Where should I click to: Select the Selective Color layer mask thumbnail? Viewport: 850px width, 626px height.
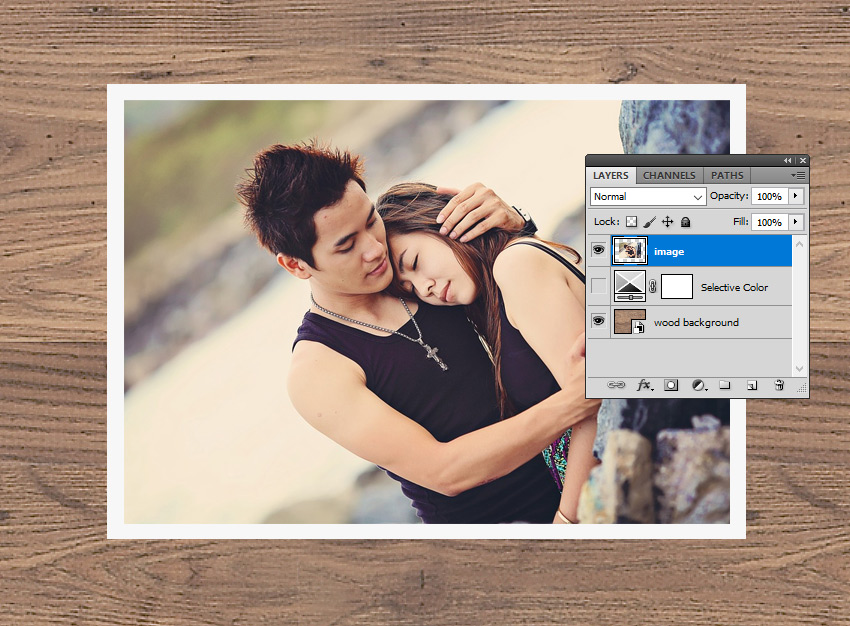(x=677, y=287)
